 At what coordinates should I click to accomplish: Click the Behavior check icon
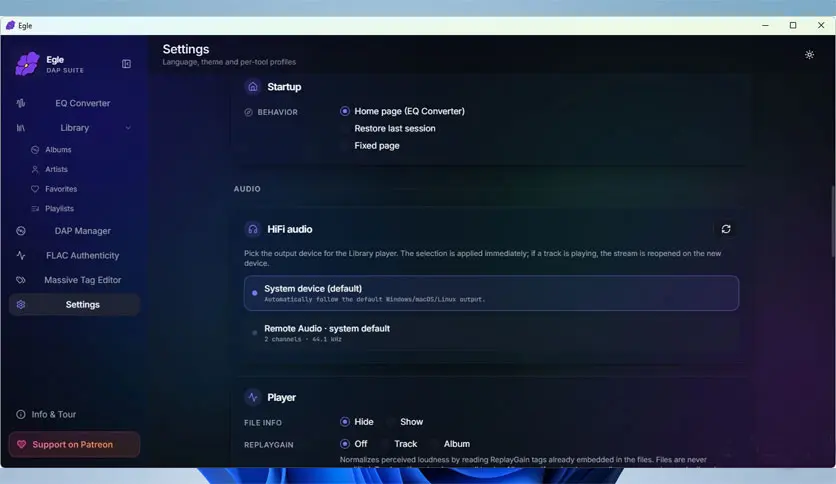pos(248,112)
